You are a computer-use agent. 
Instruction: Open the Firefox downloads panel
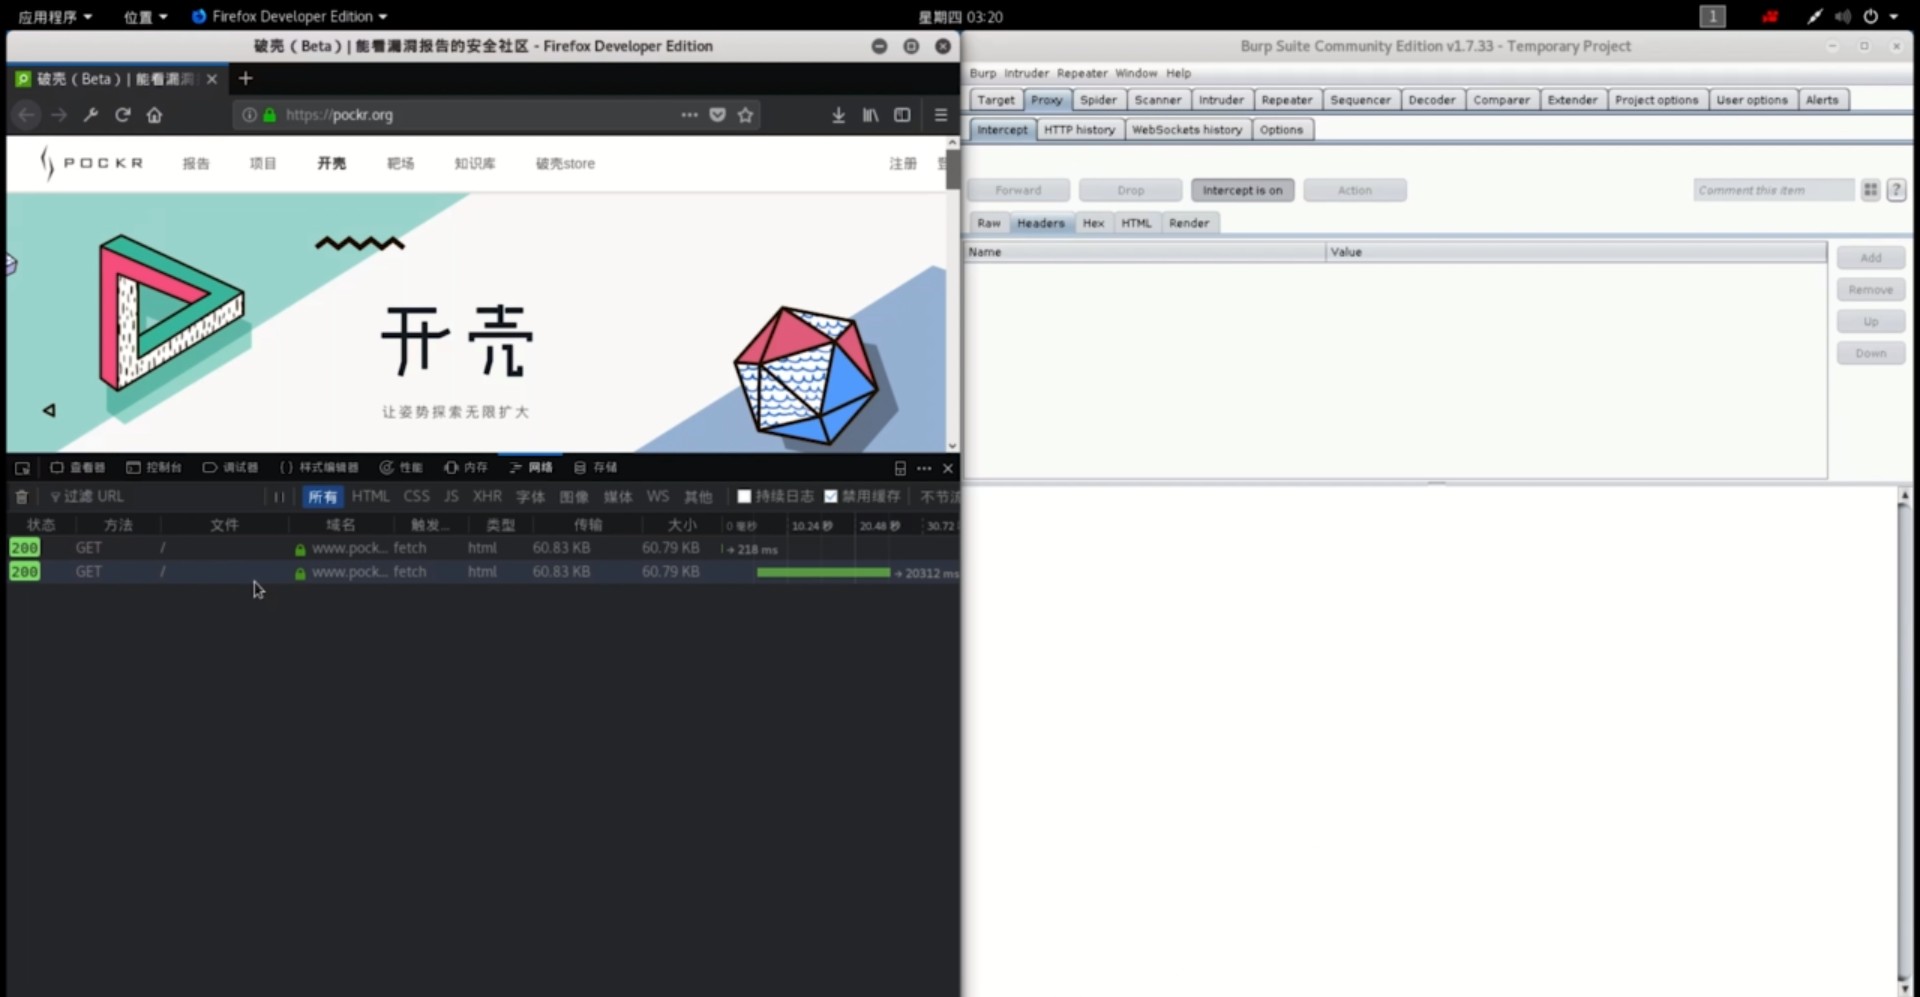838,115
